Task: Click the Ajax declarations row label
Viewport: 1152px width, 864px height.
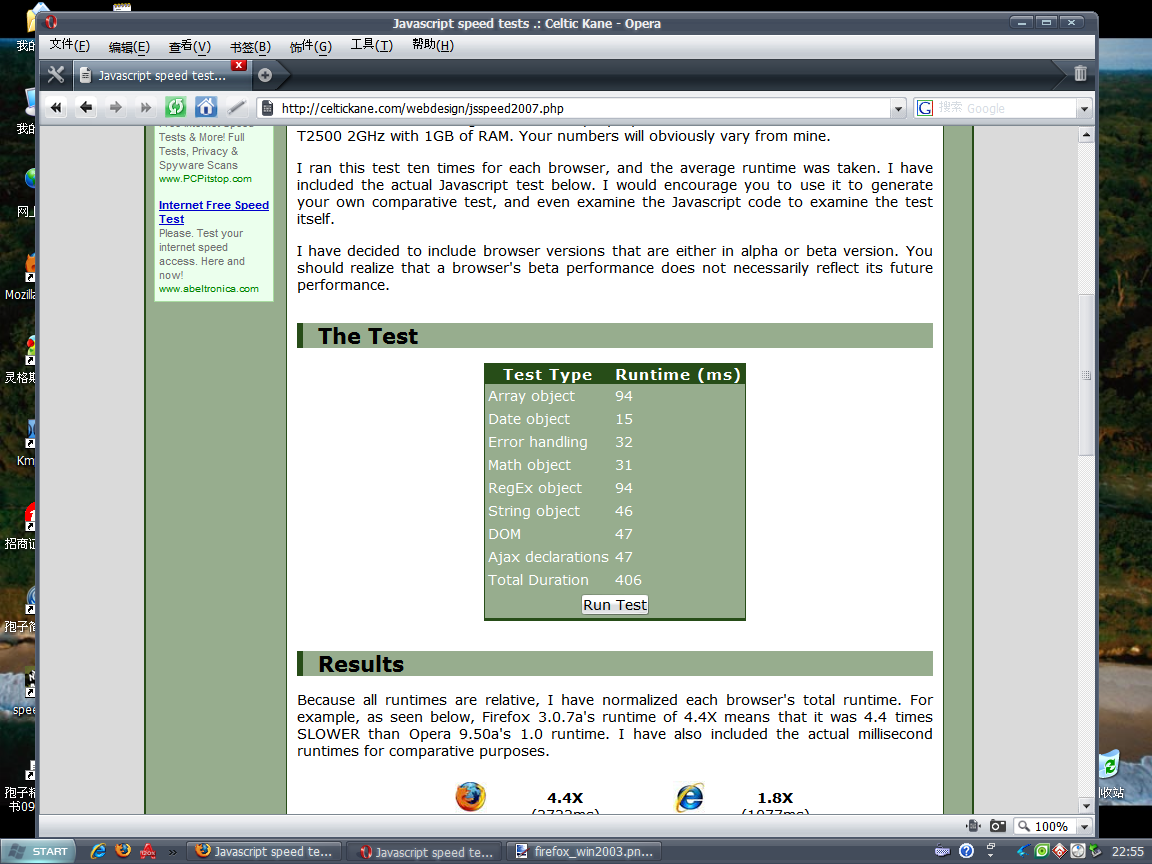Action: point(548,557)
